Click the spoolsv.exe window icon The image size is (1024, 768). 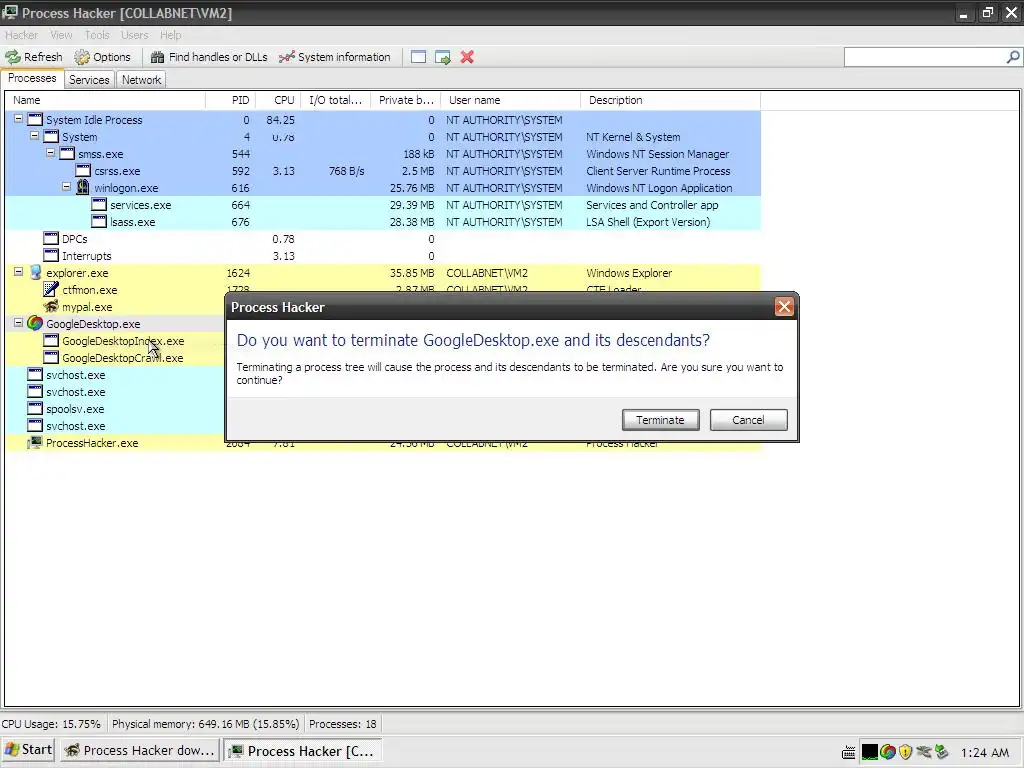click(x=35, y=408)
